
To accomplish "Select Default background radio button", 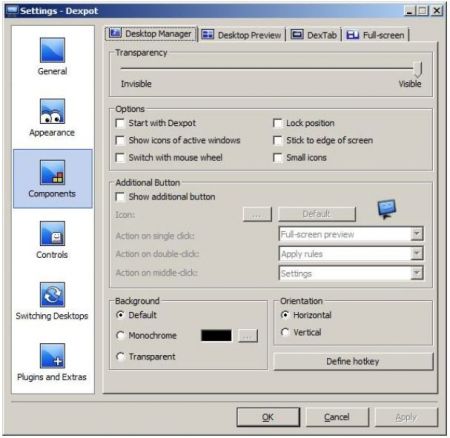I will coord(120,315).
